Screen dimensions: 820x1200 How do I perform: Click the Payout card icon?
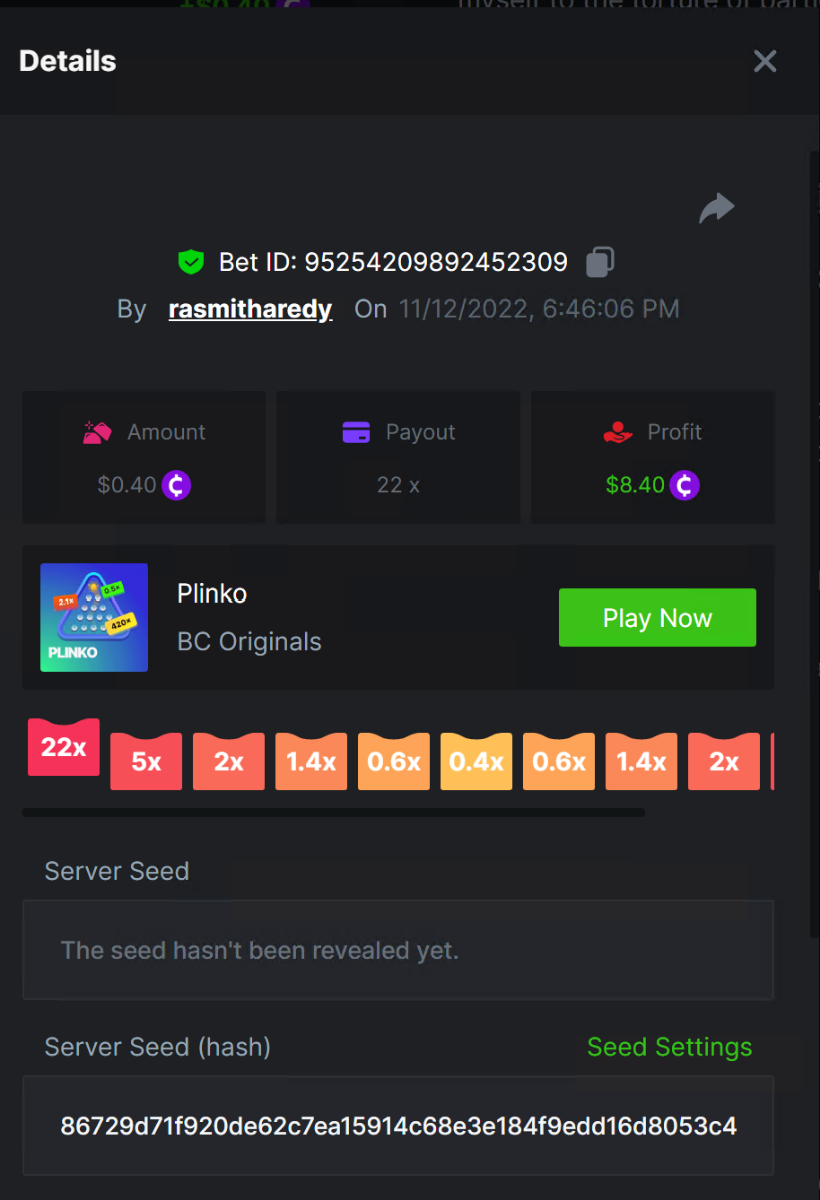pyautogui.click(x=356, y=432)
